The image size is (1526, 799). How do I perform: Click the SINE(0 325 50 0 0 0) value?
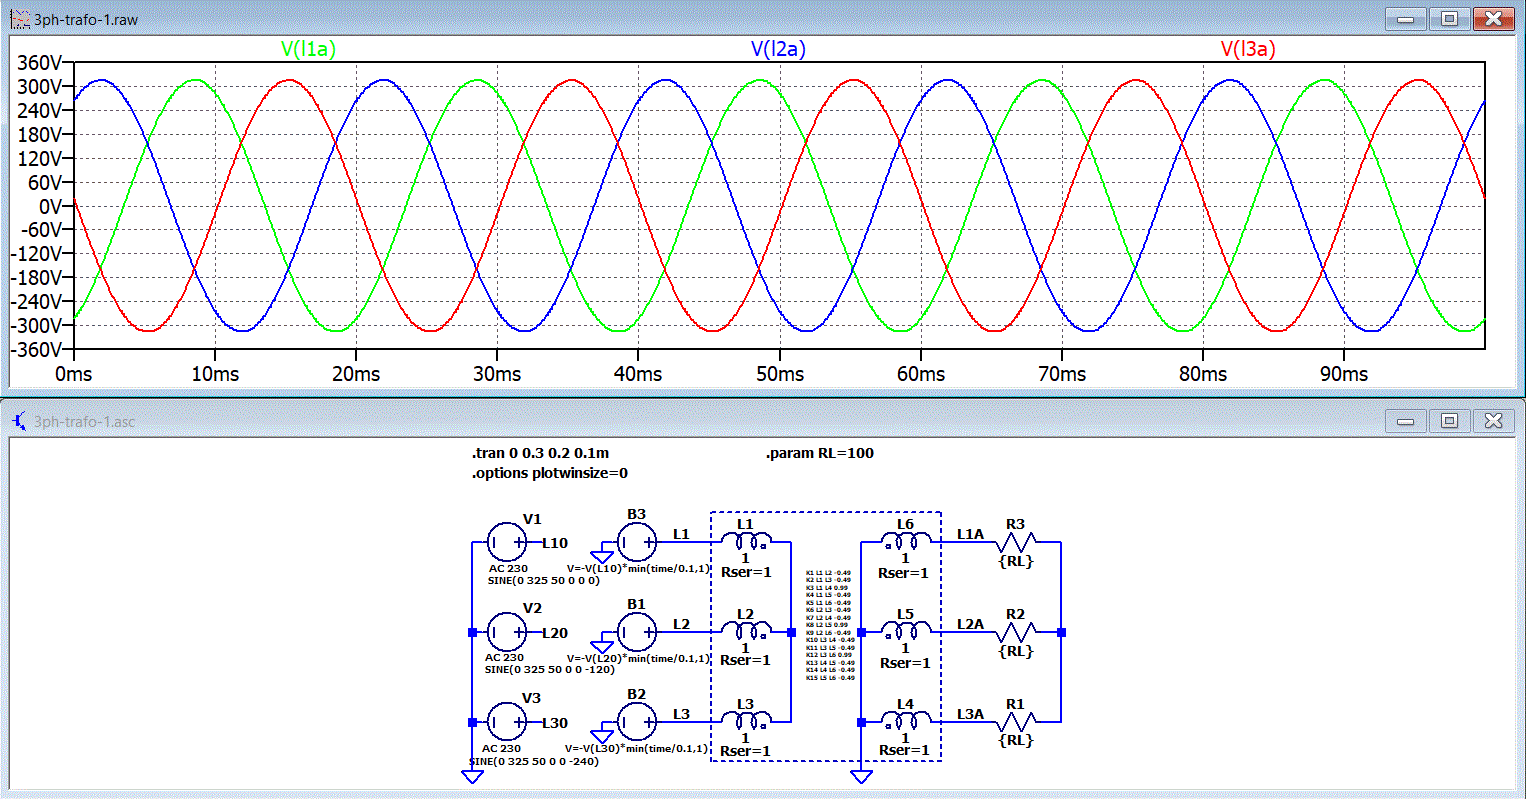(x=543, y=580)
